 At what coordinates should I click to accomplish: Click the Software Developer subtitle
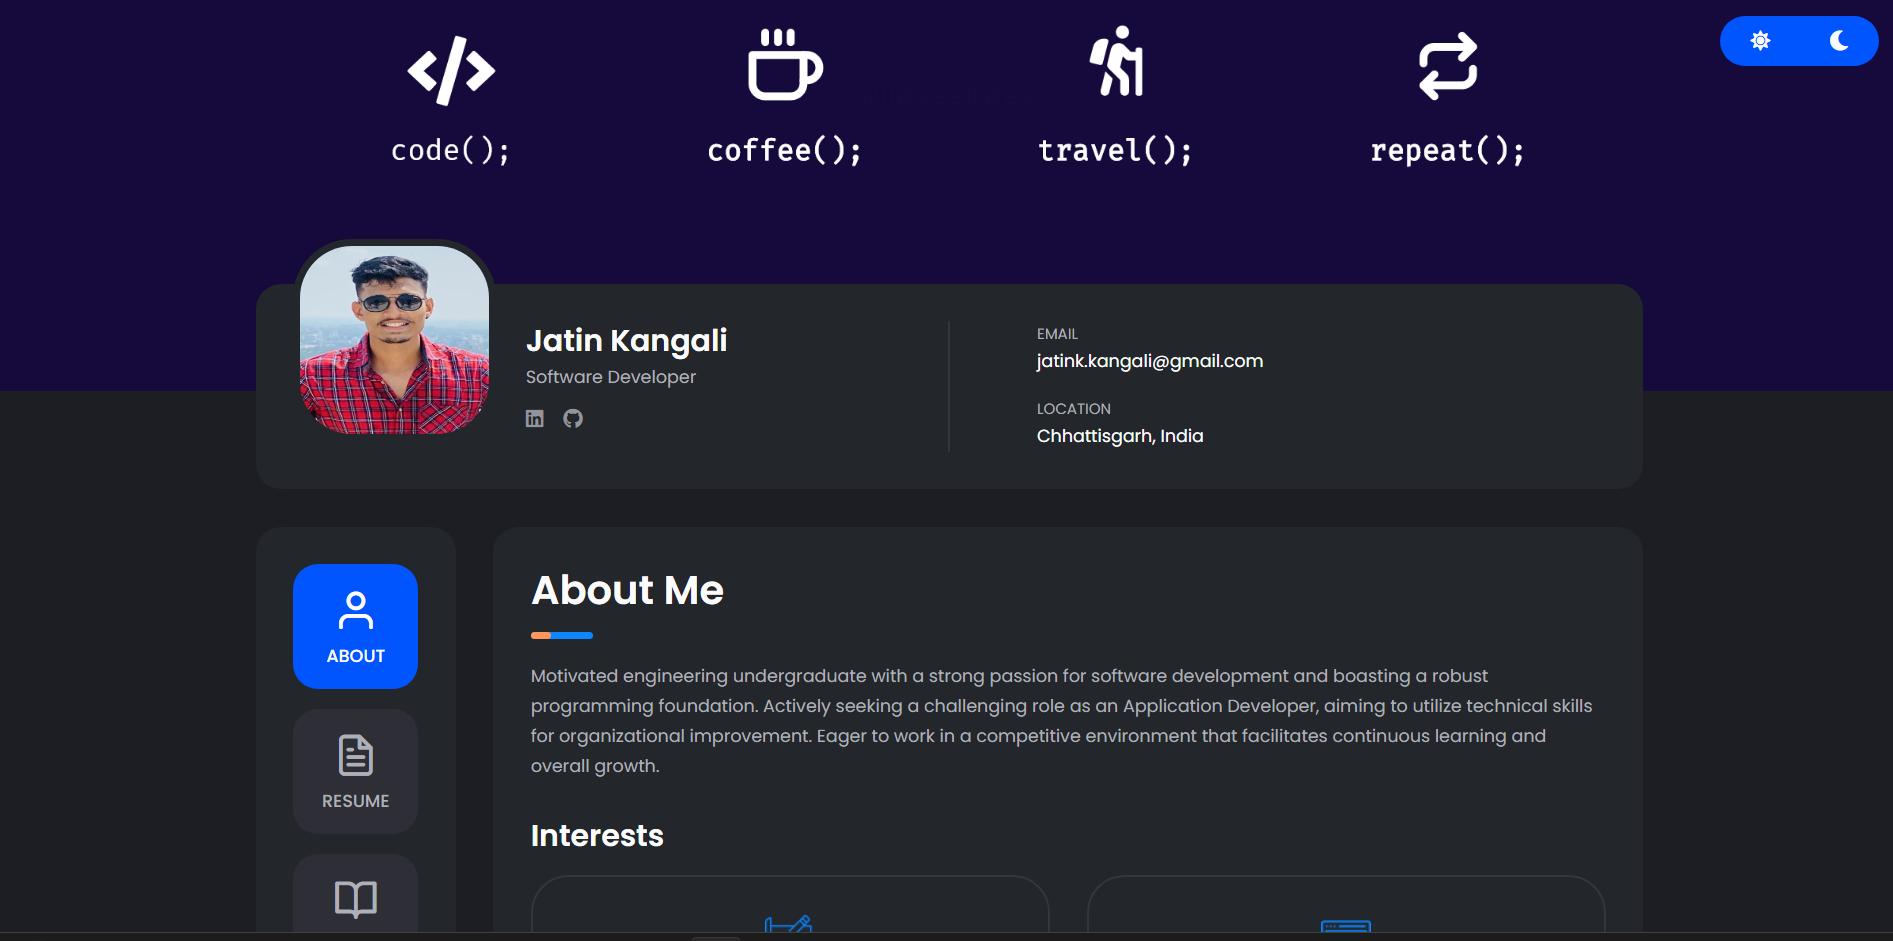pos(611,377)
